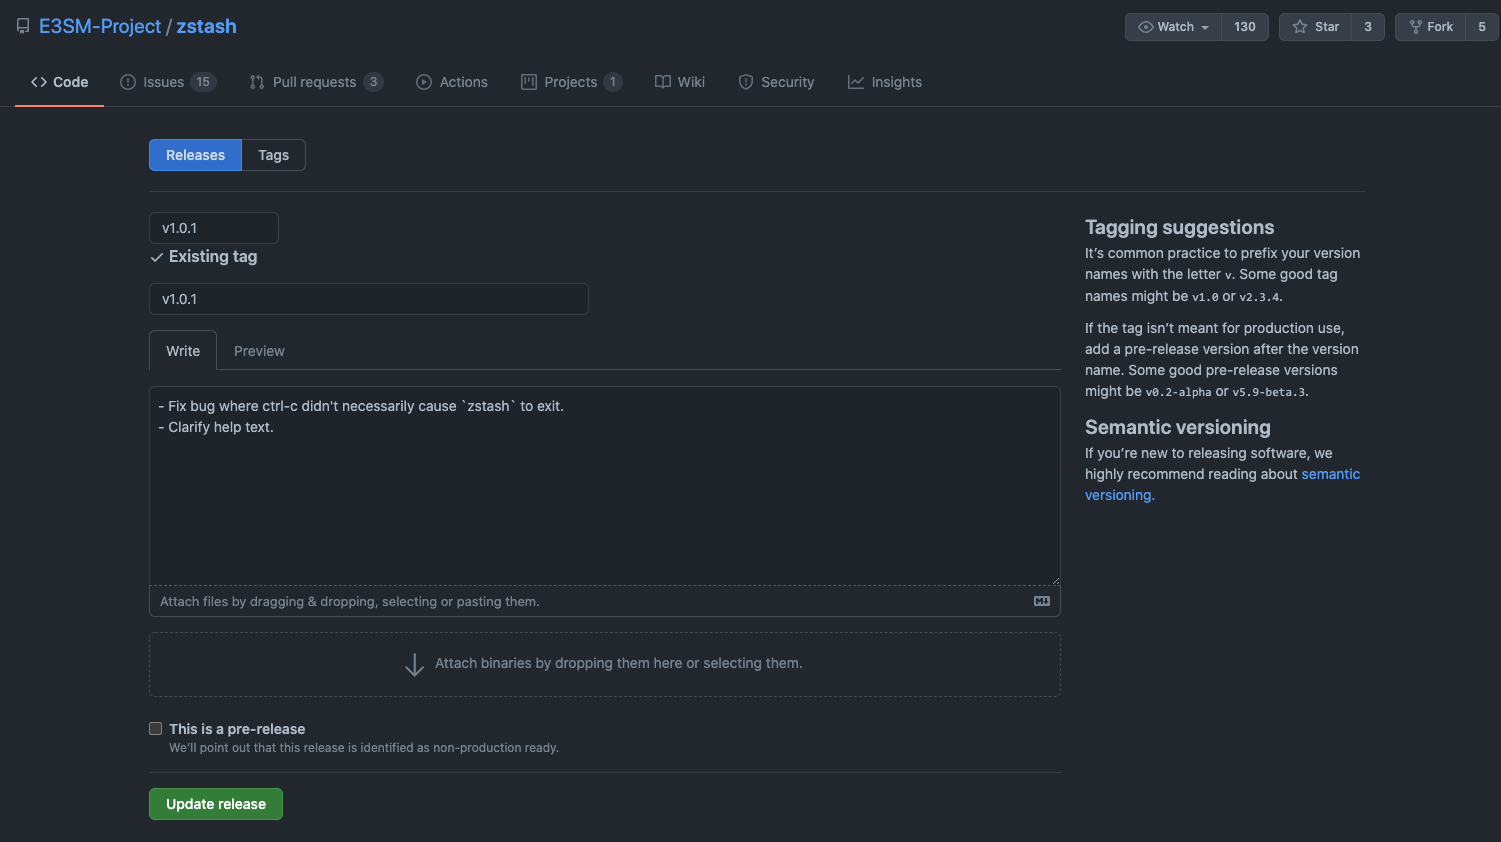
Task: Click the Projects board icon
Action: point(529,82)
